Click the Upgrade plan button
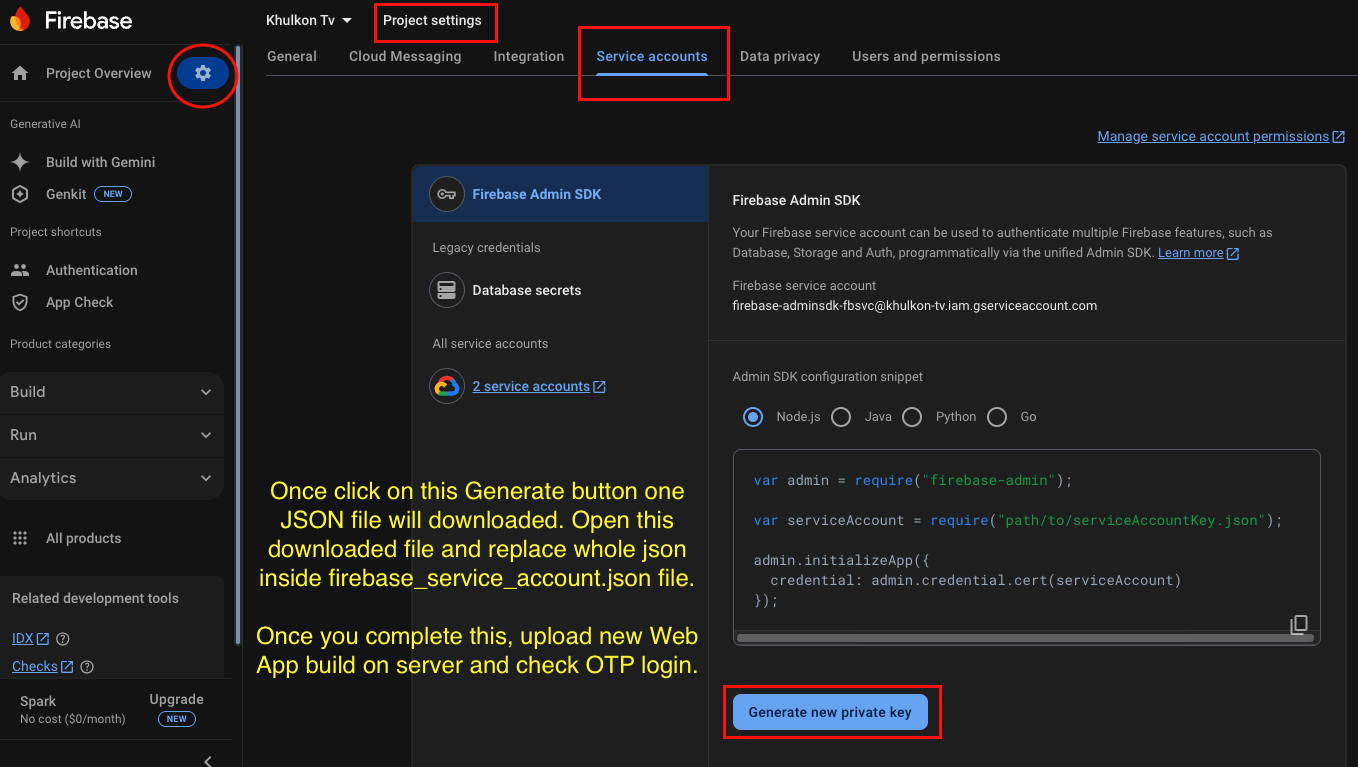 tap(176, 709)
